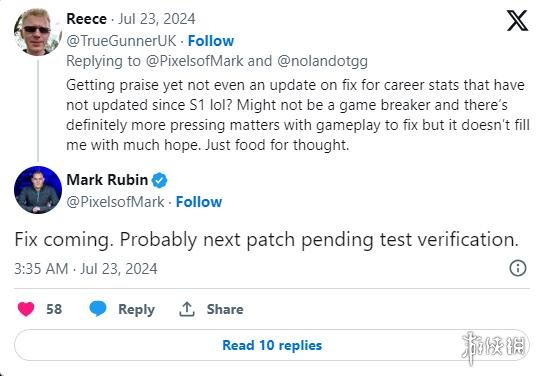Click the X logo icon
The height and width of the screenshot is (376, 540).
point(517,21)
